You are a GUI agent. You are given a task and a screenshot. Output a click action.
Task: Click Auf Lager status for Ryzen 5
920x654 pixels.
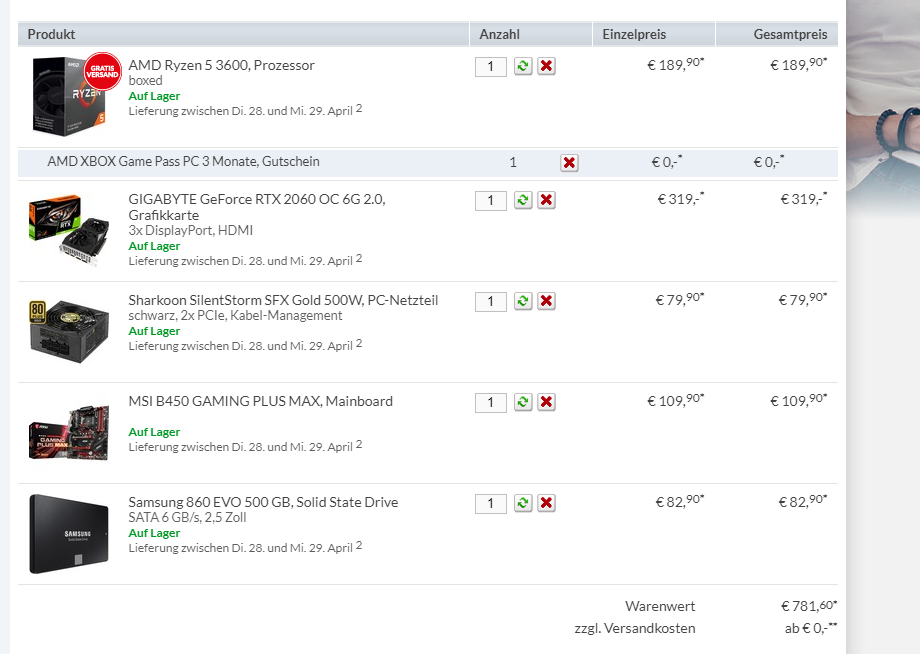click(154, 96)
